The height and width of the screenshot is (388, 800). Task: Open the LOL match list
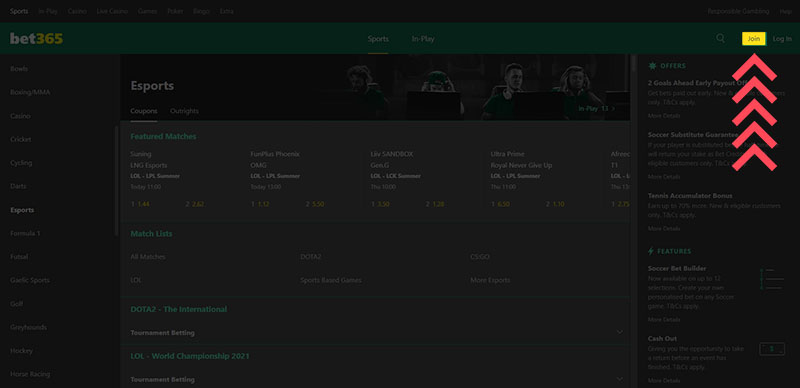[136, 280]
